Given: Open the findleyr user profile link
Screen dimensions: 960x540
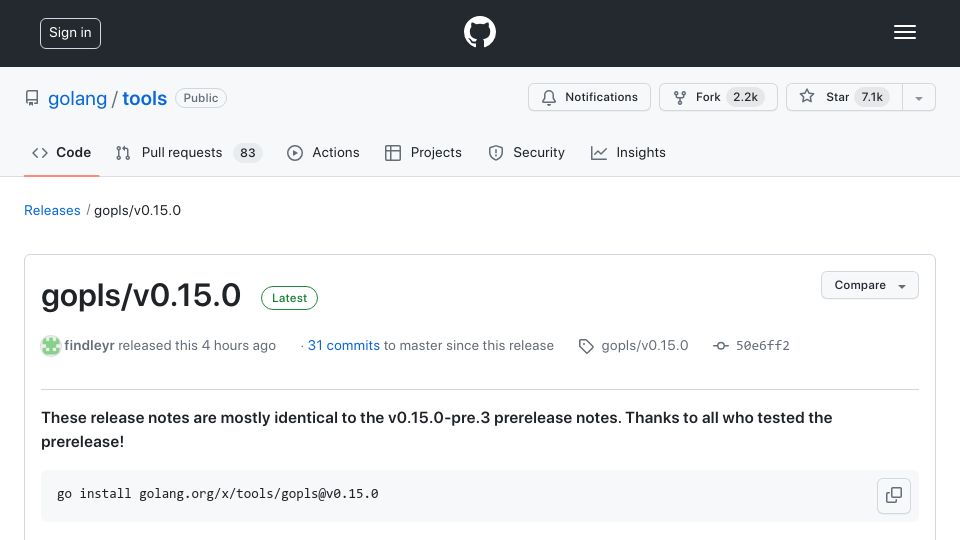Looking at the screenshot, I should [x=89, y=345].
